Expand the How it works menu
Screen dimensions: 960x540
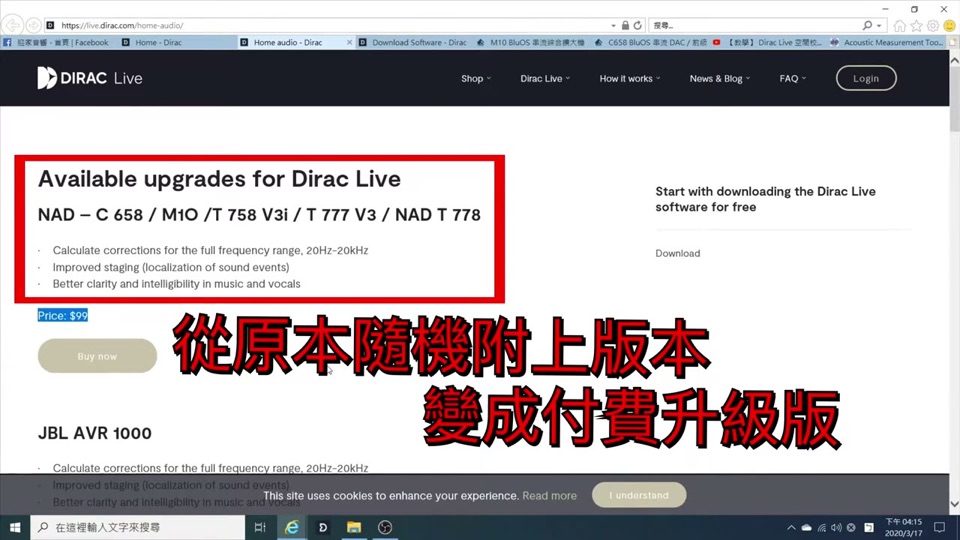[630, 78]
